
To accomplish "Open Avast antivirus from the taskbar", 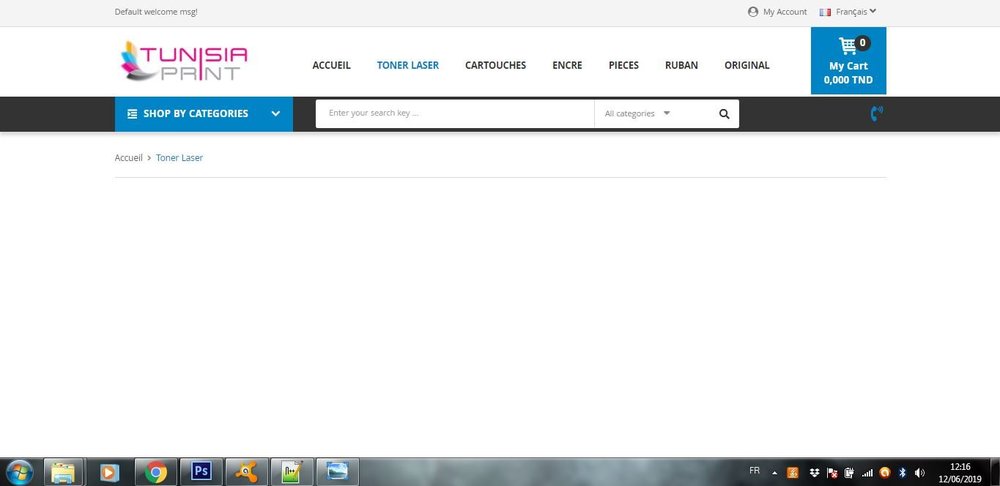I will tap(246, 472).
